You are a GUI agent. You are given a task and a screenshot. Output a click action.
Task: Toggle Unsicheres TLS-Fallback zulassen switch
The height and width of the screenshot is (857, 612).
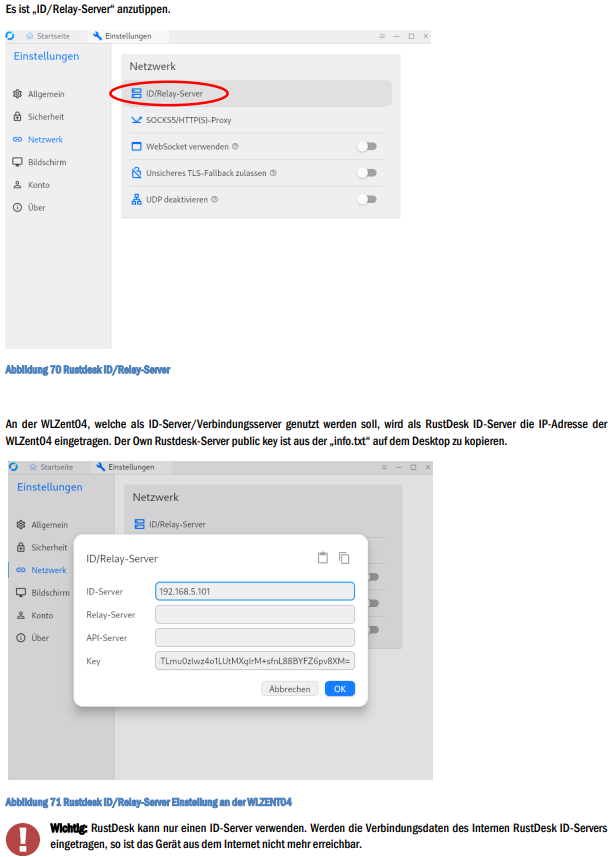click(x=367, y=173)
